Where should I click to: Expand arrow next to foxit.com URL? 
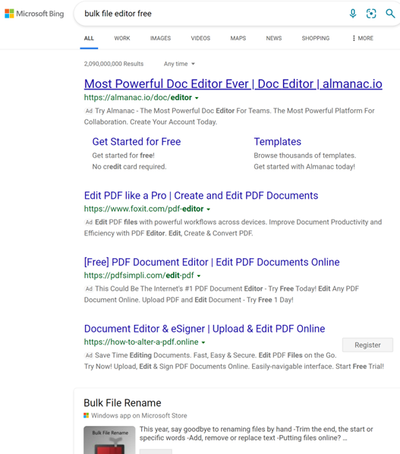click(208, 209)
